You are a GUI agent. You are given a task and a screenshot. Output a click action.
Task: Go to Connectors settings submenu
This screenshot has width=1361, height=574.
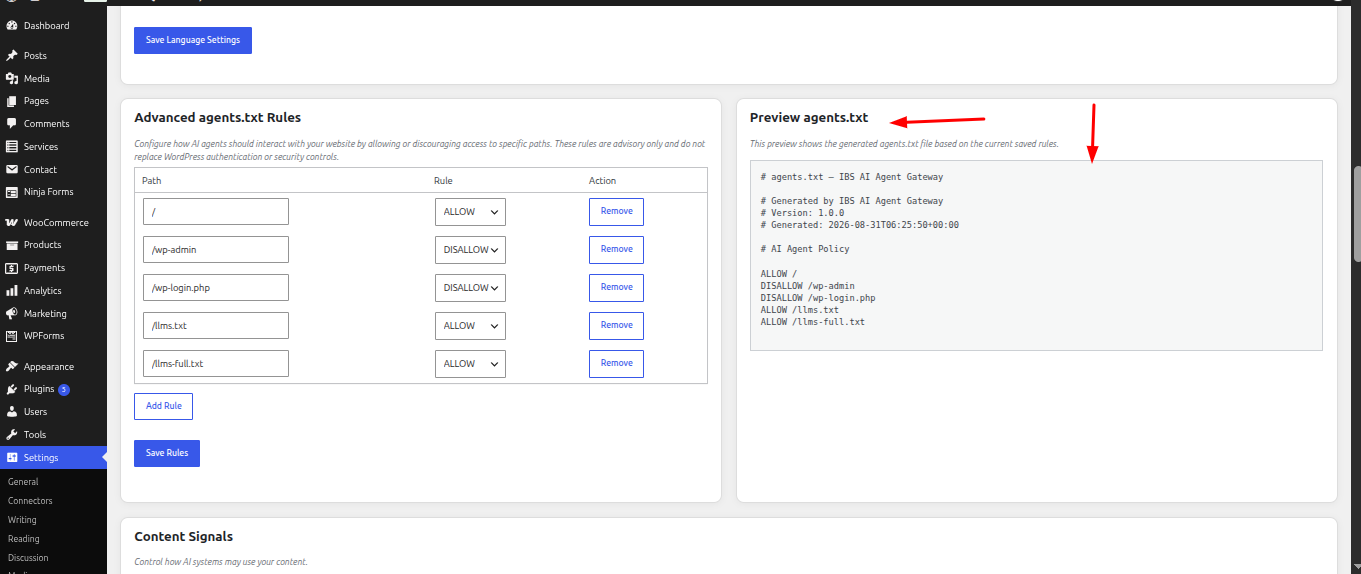click(x=30, y=501)
